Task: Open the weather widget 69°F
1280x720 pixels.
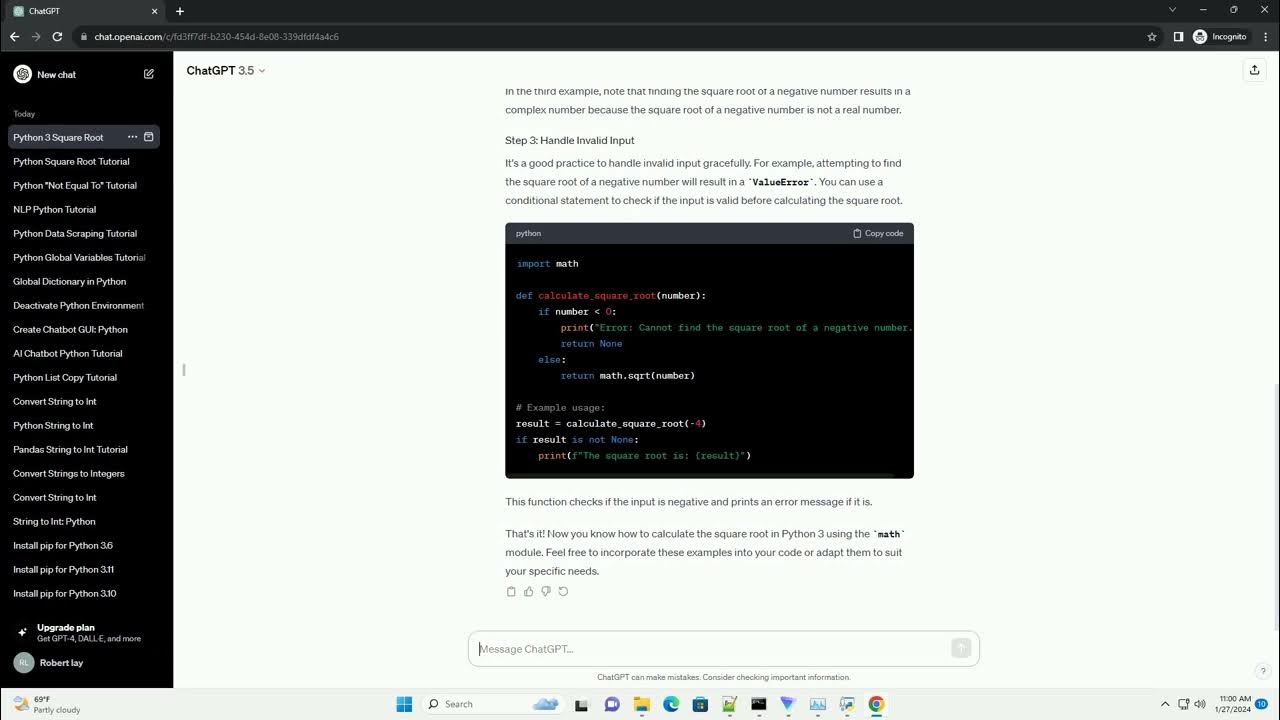Action: point(47,704)
